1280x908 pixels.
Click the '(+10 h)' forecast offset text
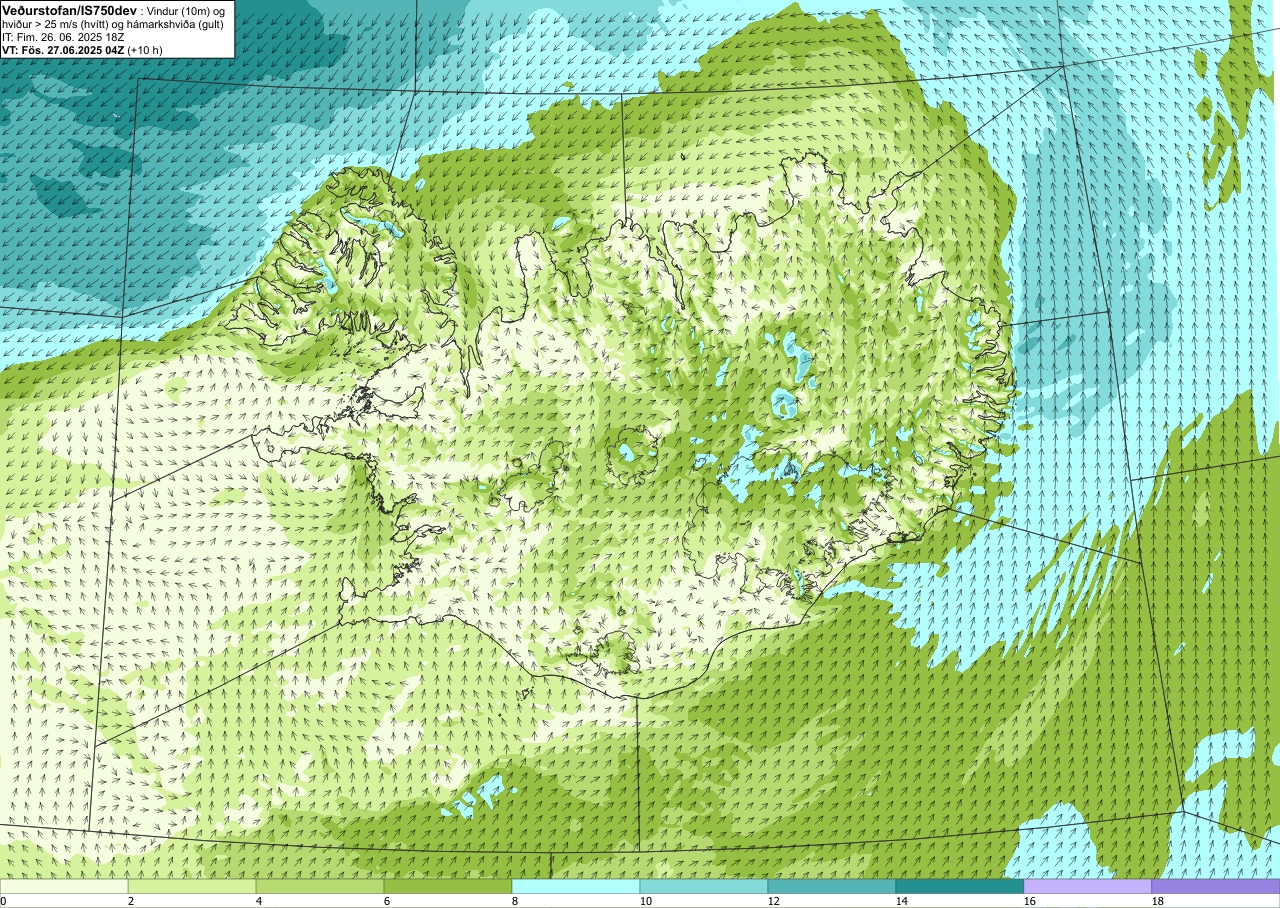pos(145,49)
